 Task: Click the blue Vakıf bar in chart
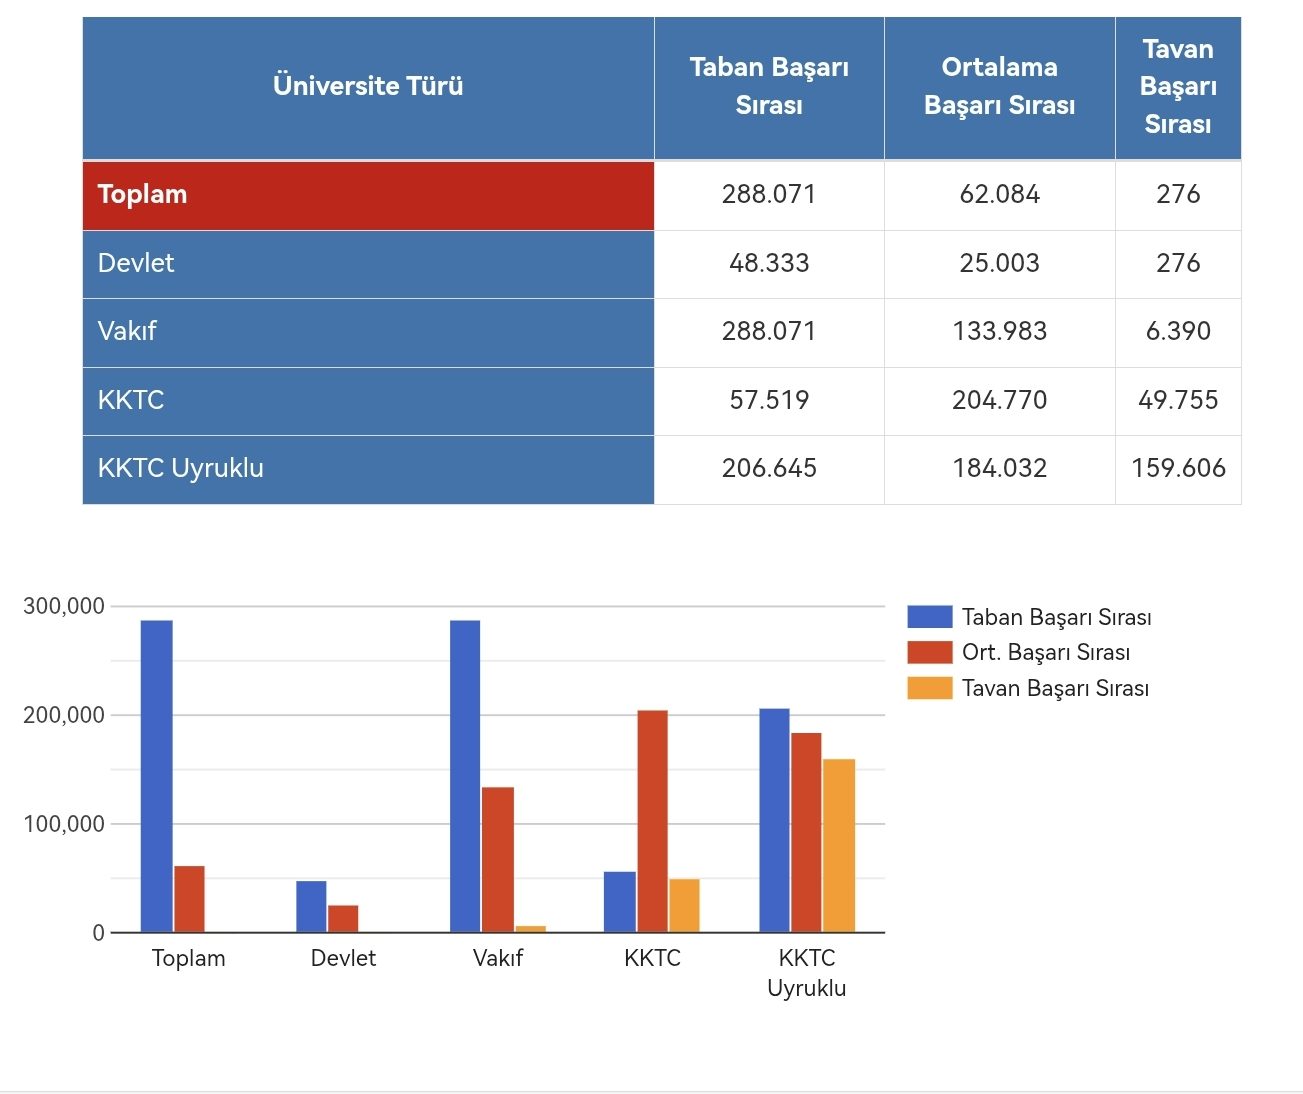(x=465, y=776)
